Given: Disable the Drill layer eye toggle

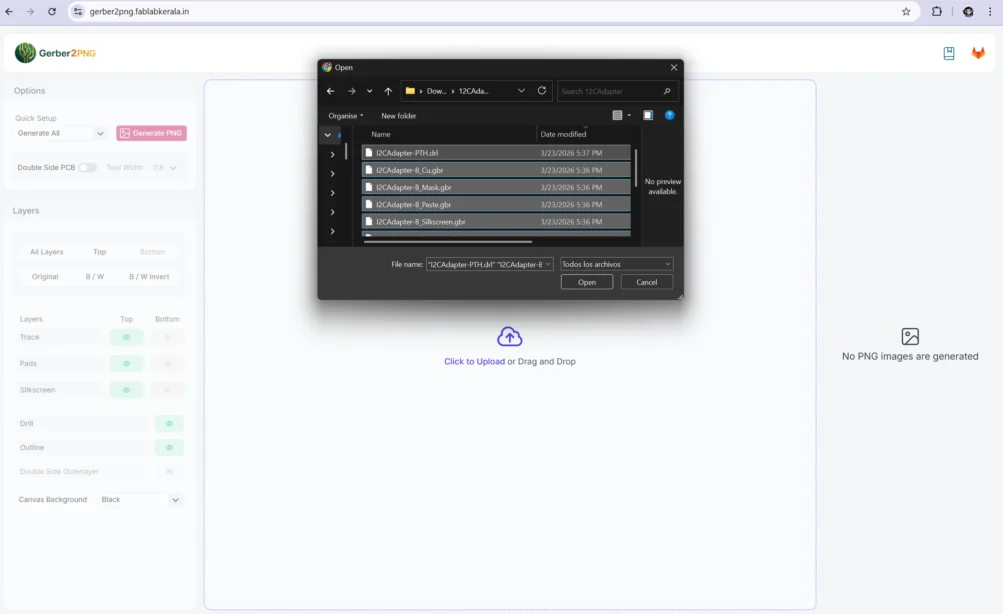Looking at the screenshot, I should [x=168, y=423].
